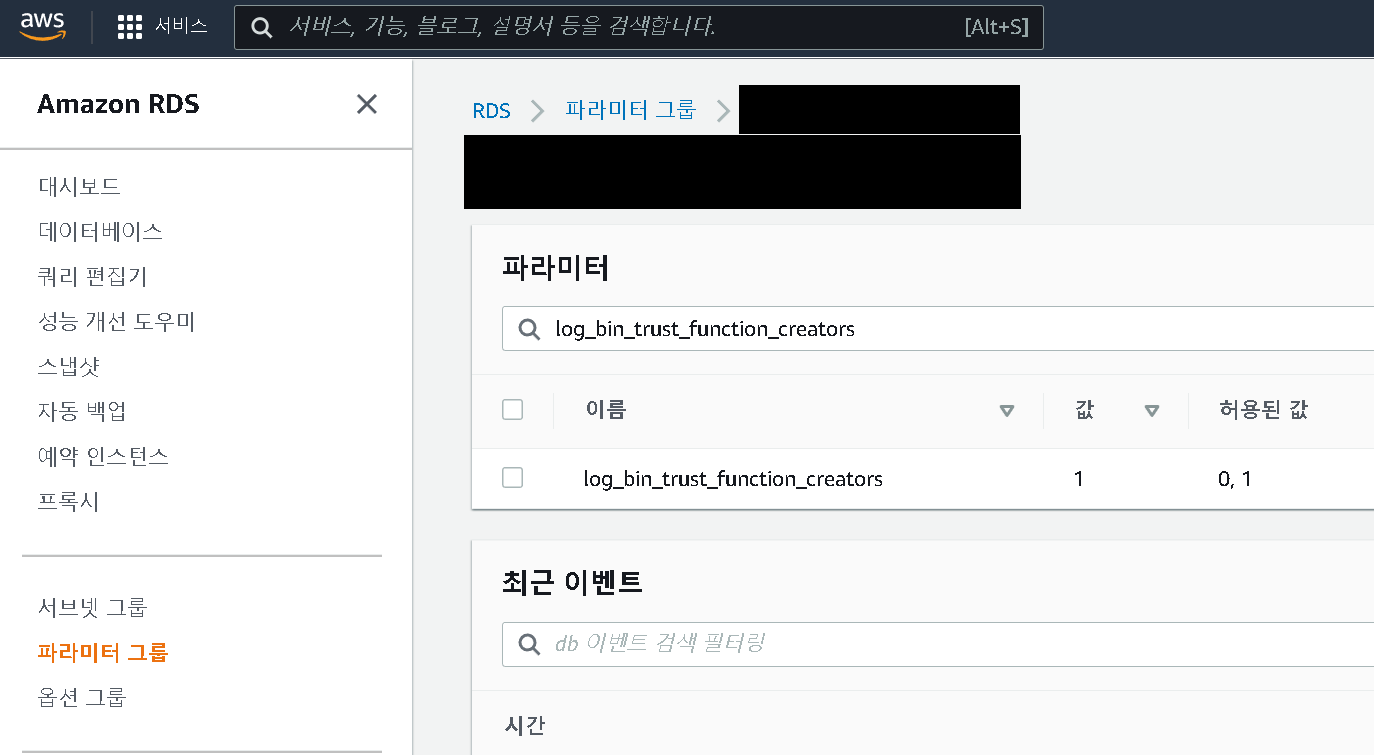This screenshot has height=755, width=1374.
Task: Open 프록시 in sidebar
Action: 69,501
